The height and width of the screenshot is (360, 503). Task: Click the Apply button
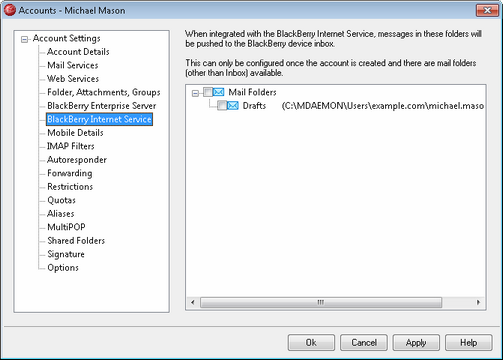pyautogui.click(x=416, y=343)
